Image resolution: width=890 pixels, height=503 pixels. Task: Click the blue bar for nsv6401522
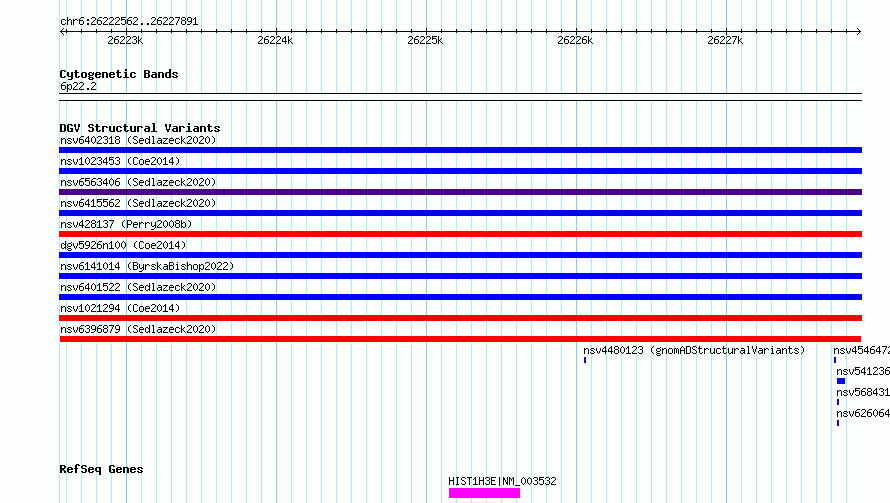tap(460, 297)
